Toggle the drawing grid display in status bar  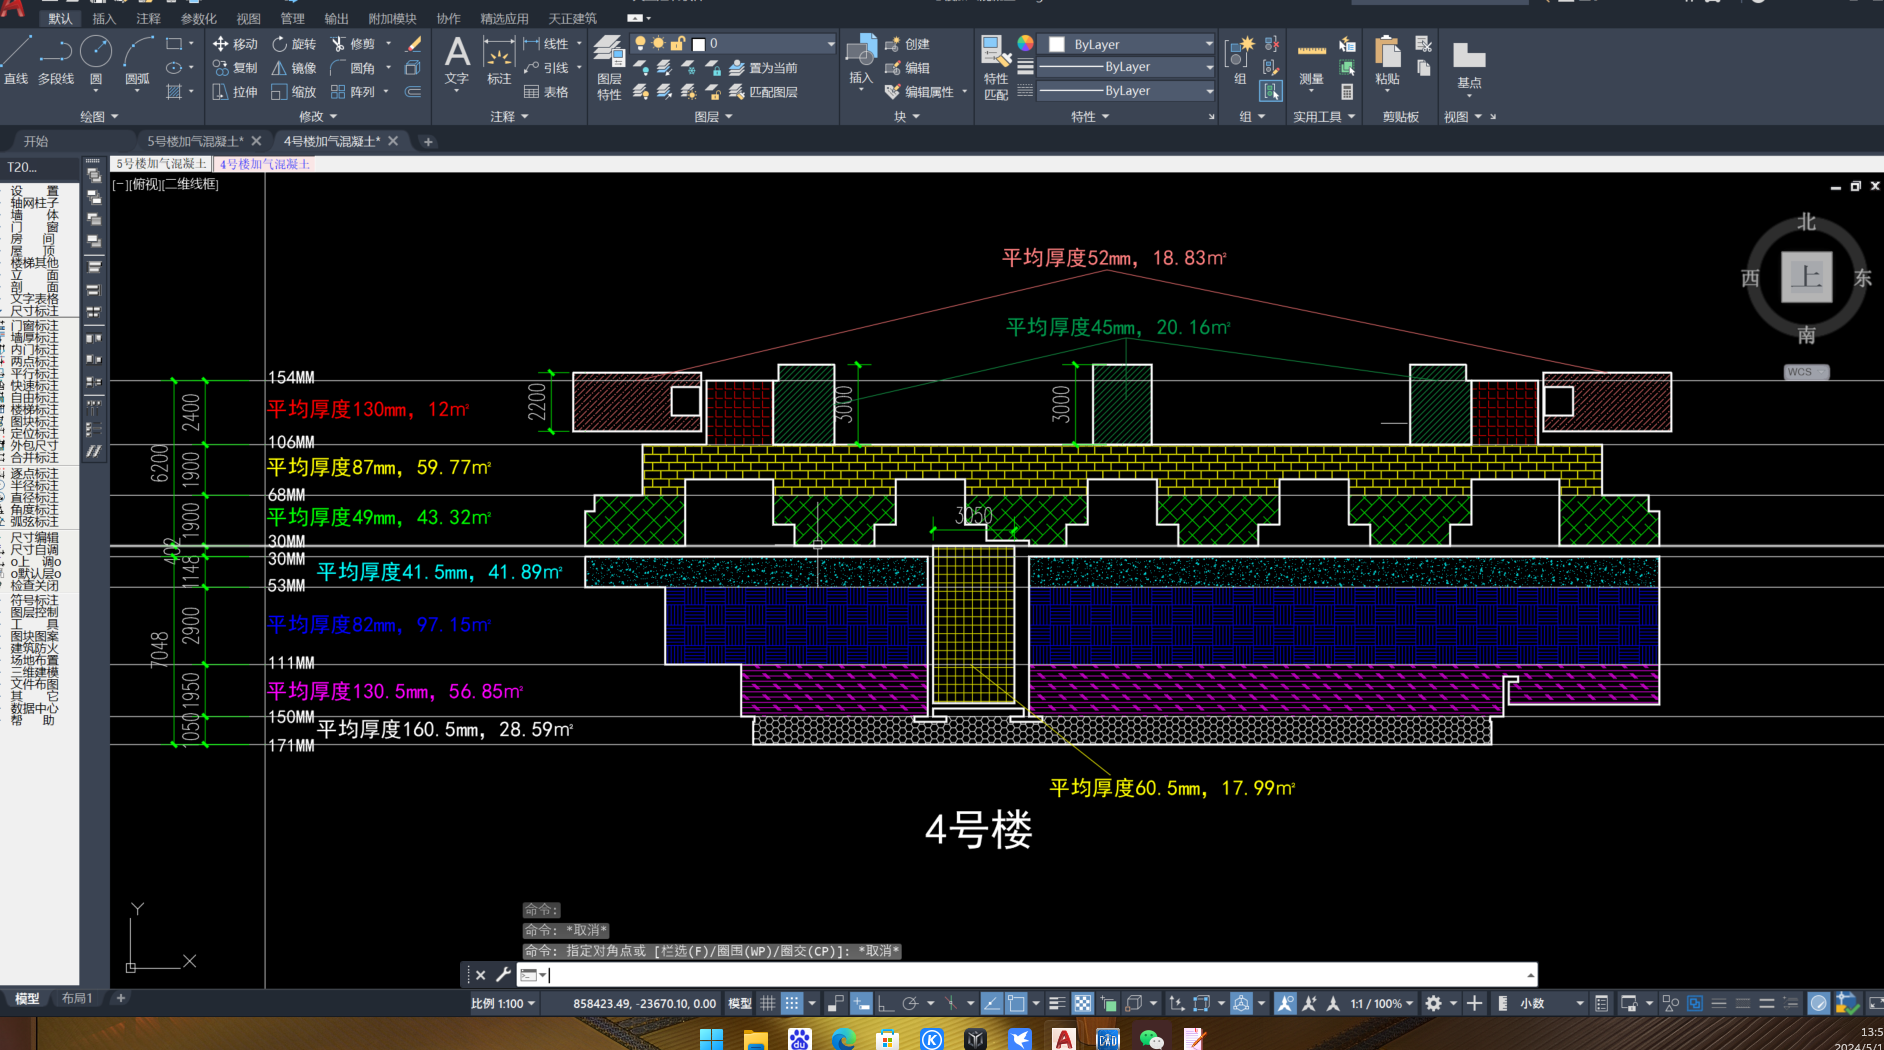coord(767,1003)
